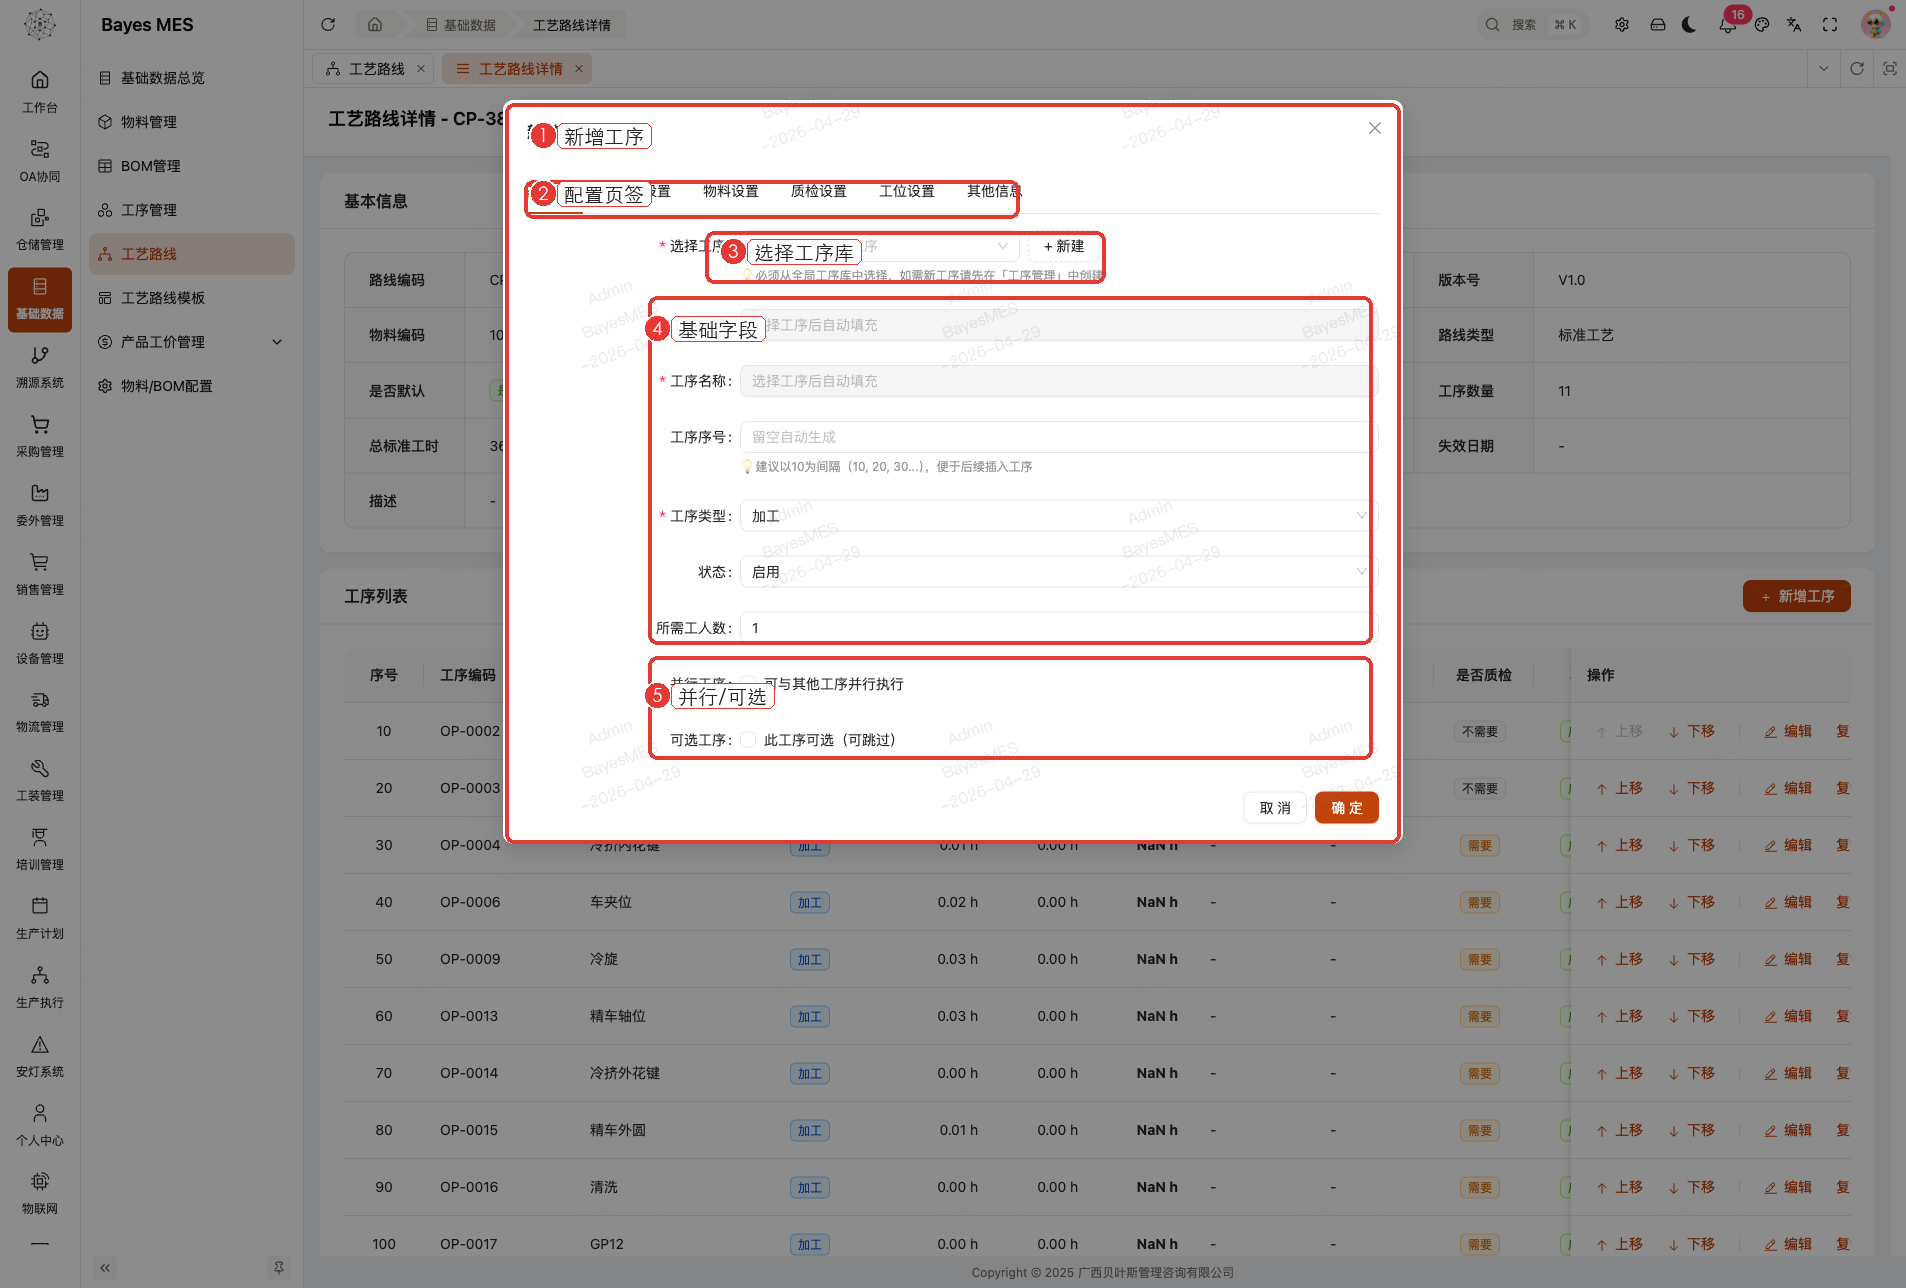The image size is (1906, 1288).
Task: Open notifications bell with 16 badge
Action: tap(1727, 25)
